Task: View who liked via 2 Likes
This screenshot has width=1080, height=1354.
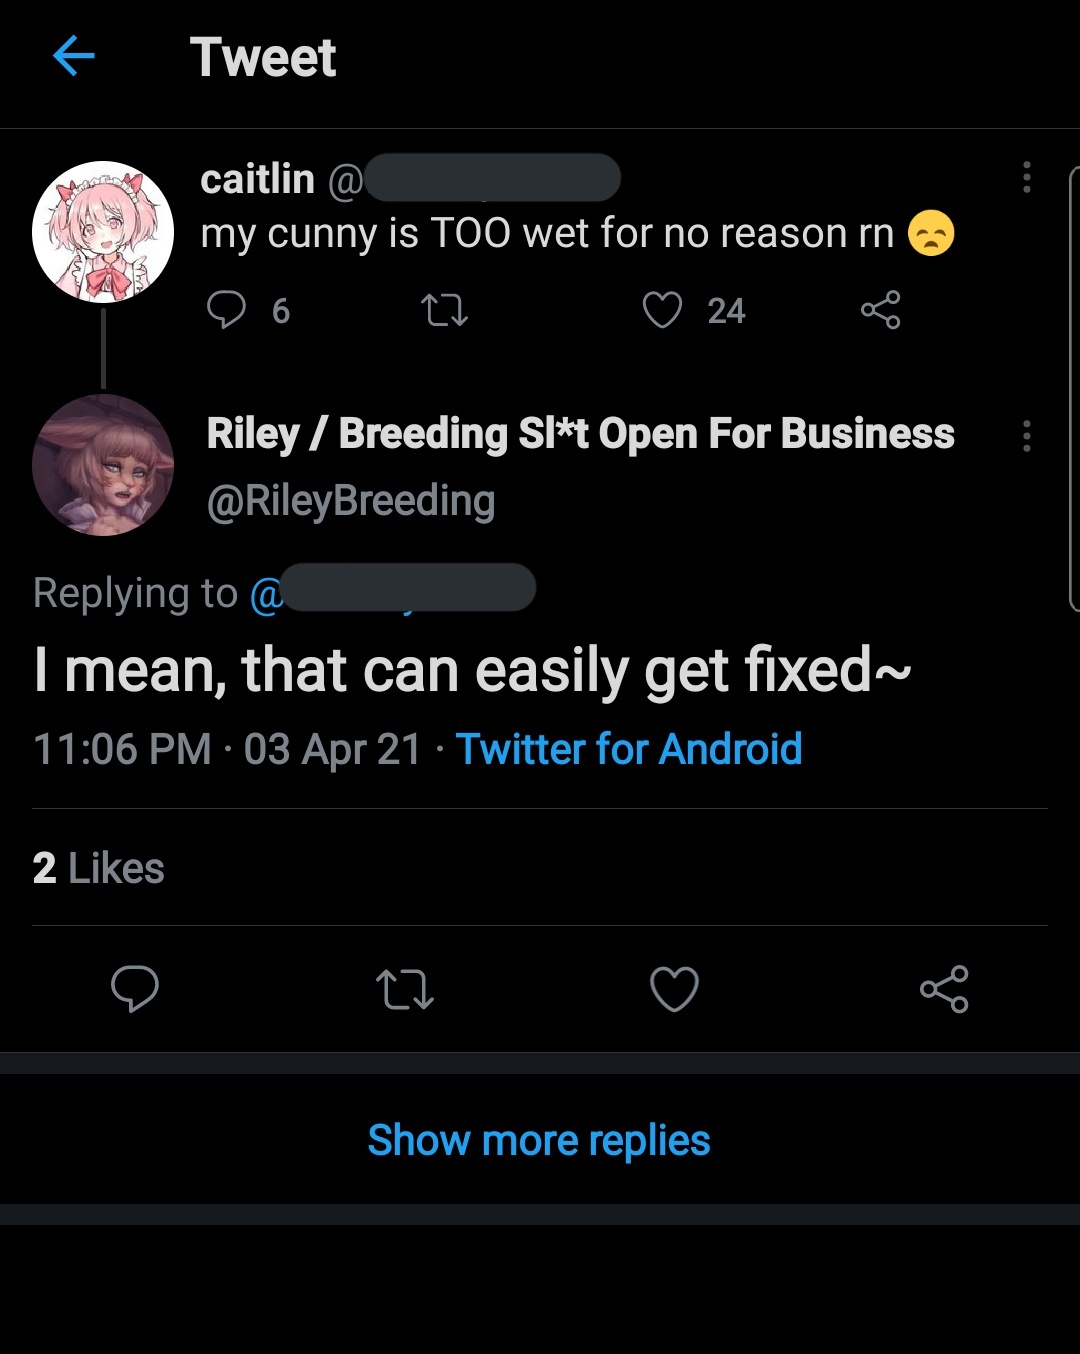Action: (98, 868)
